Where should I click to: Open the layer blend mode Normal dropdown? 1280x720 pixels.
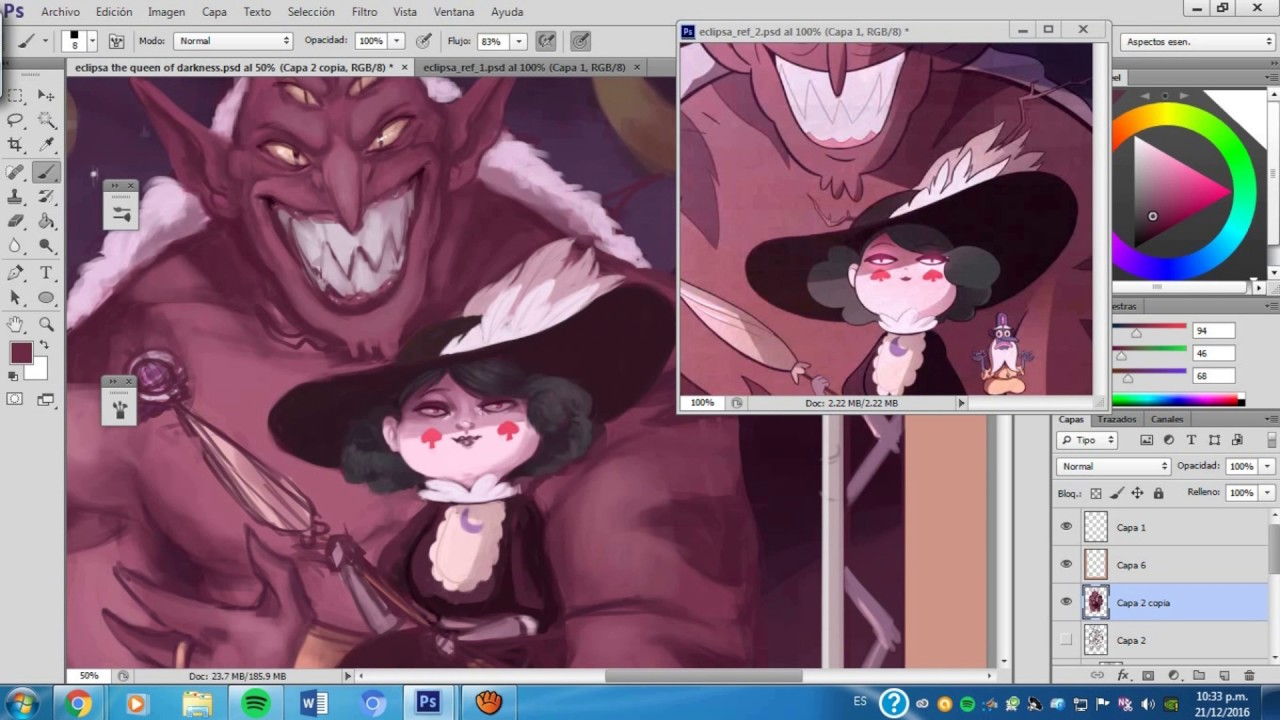1113,466
